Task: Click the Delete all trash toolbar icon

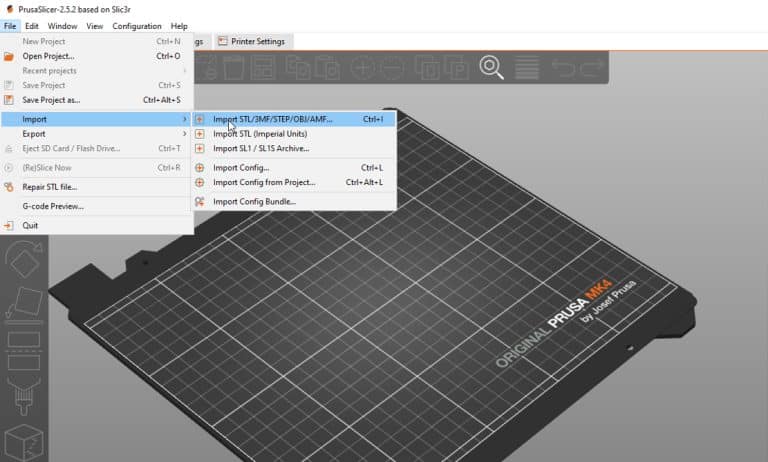Action: tap(234, 68)
